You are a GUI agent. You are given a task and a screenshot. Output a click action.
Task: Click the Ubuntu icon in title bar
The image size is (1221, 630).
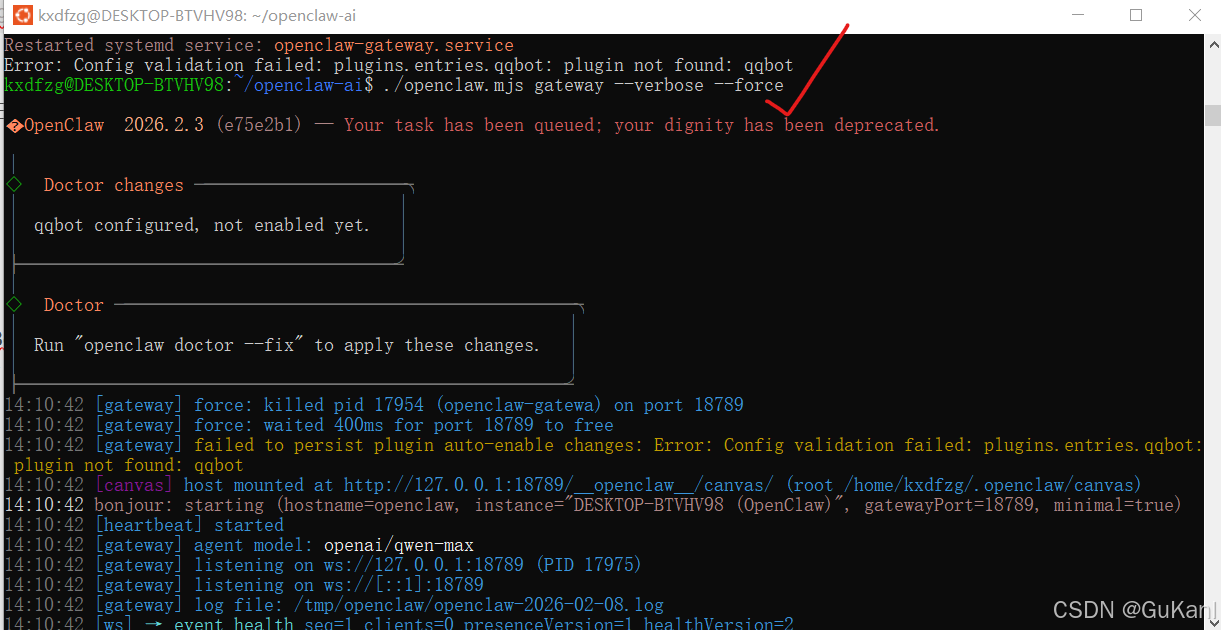pyautogui.click(x=22, y=15)
